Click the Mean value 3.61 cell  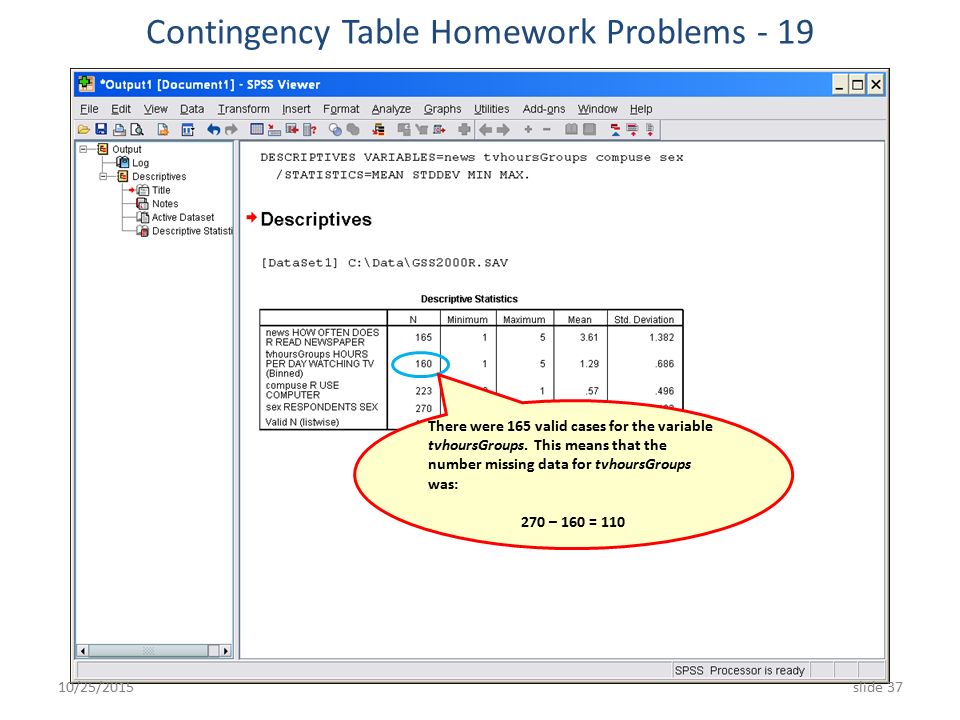[589, 337]
